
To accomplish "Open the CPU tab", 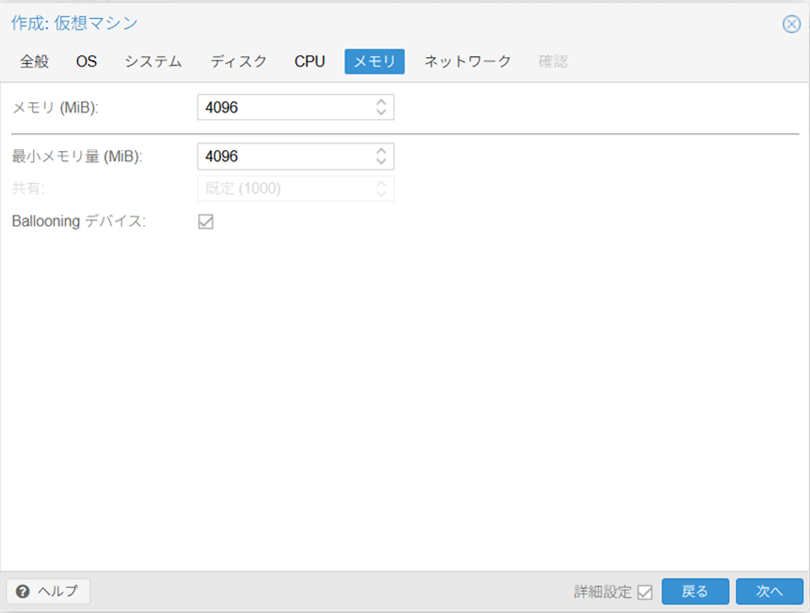I will (x=309, y=61).
